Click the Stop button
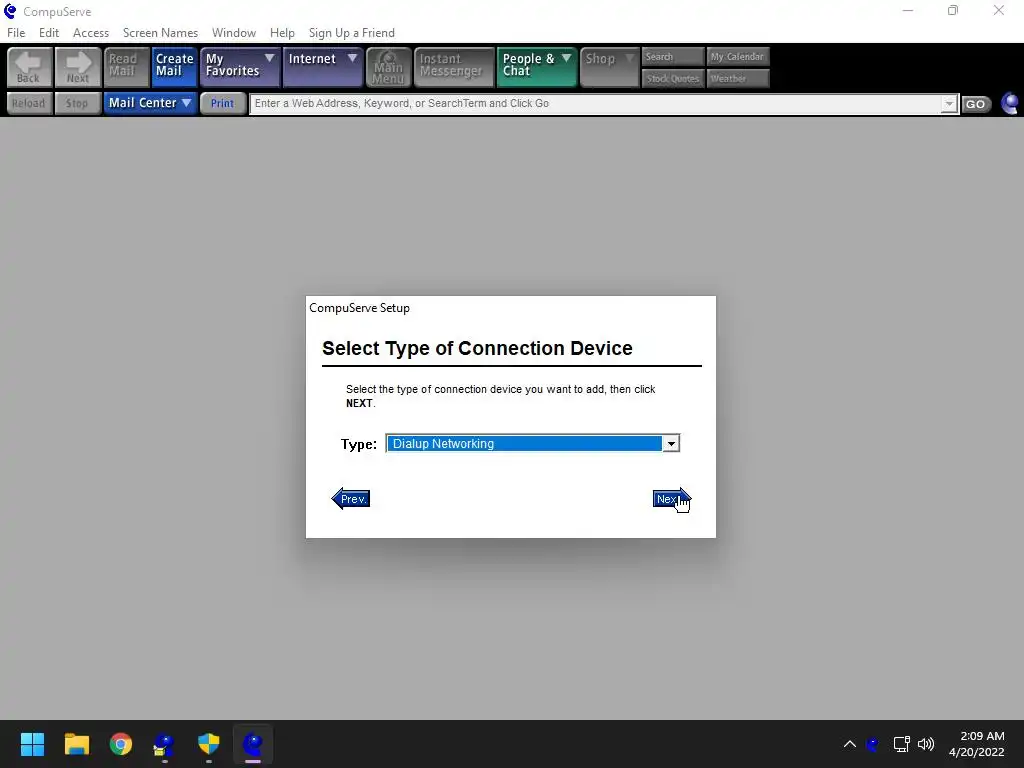The height and width of the screenshot is (768, 1024). point(78,103)
